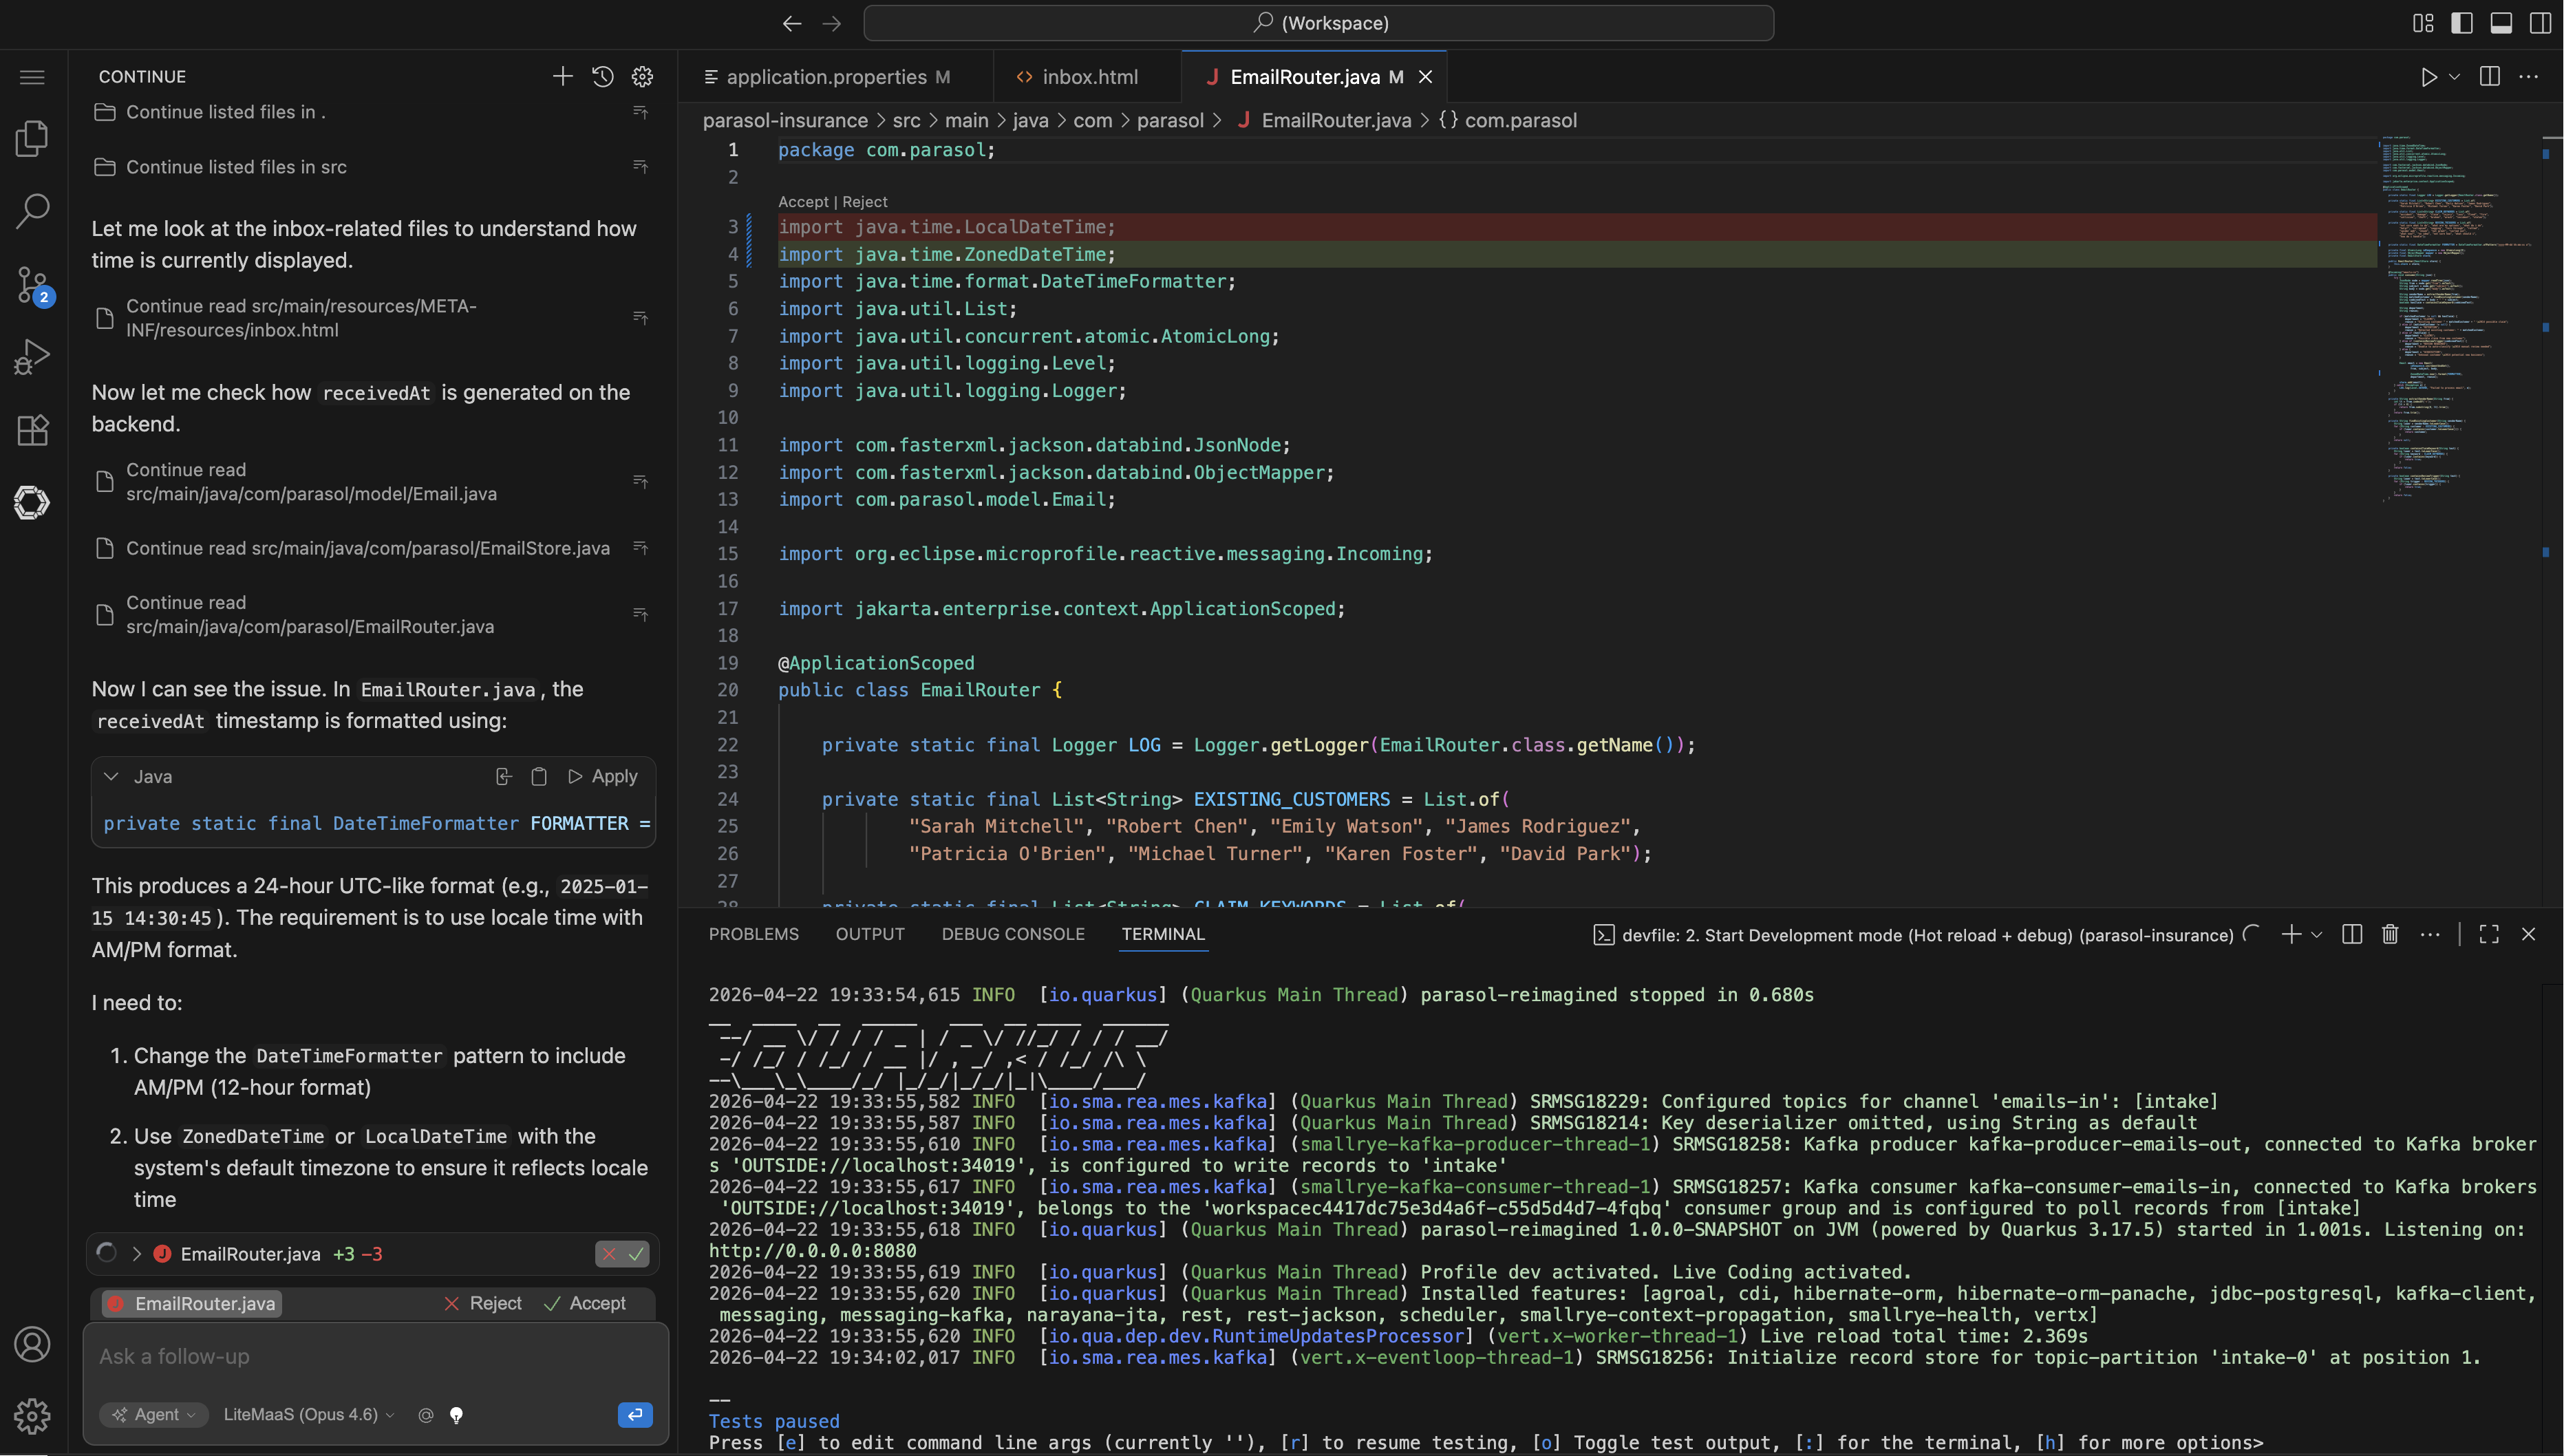
Task: Click Accept for EmailRouter.java changes
Action: tap(585, 1303)
